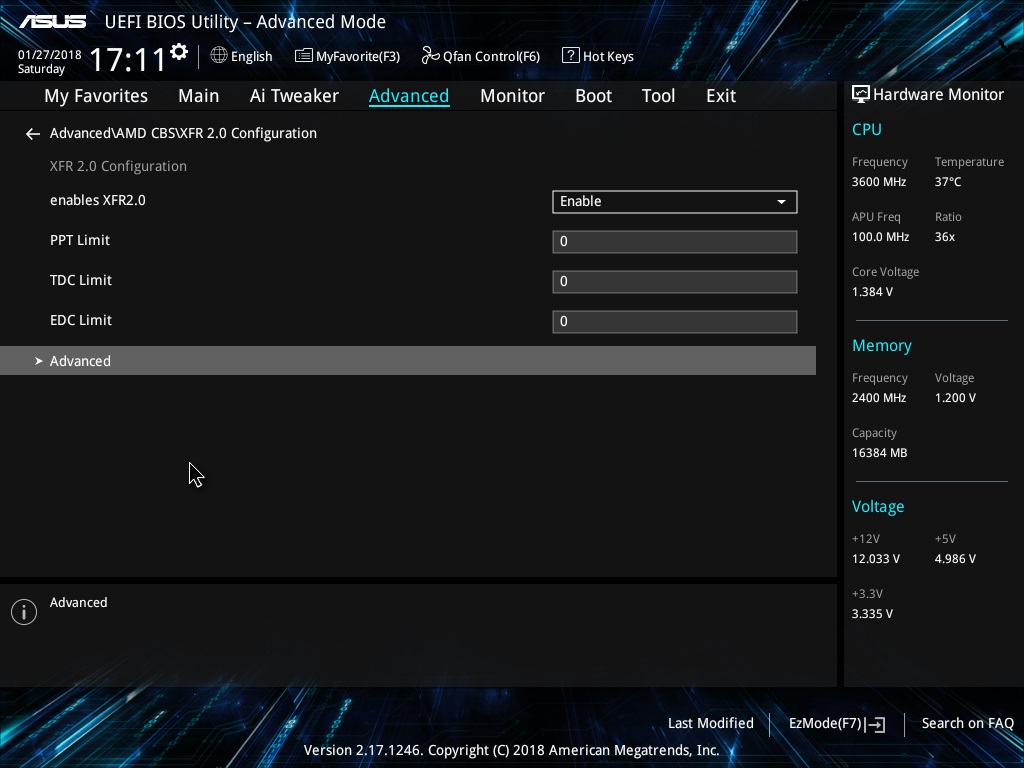The width and height of the screenshot is (1024, 768).
Task: Click the +12V reading 12.033 V
Action: click(x=876, y=559)
